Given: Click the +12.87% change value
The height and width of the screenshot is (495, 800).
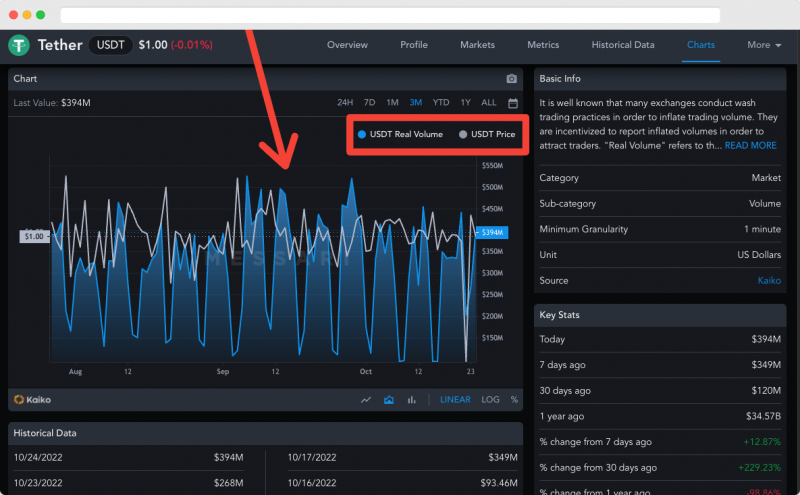Looking at the screenshot, I should point(762,442).
